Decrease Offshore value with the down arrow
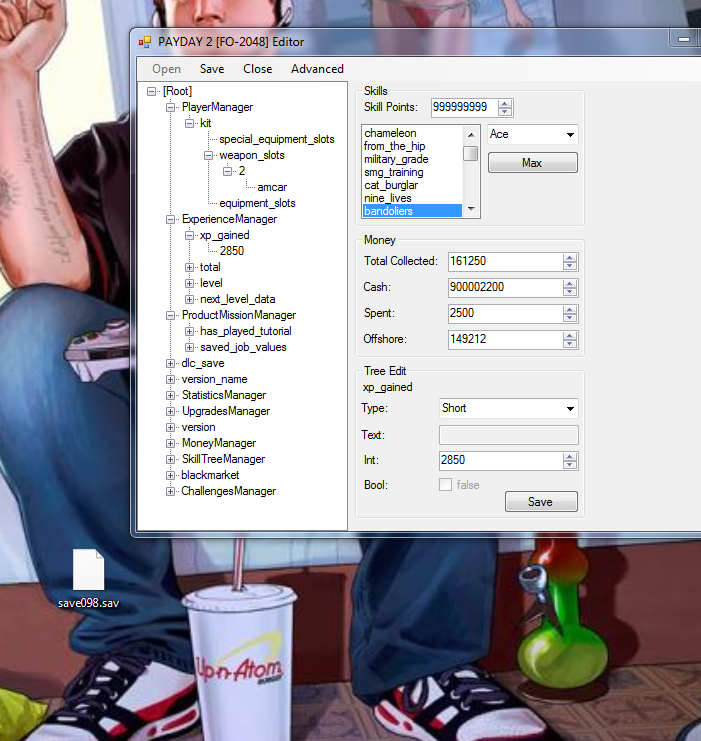The image size is (701, 741). [570, 345]
